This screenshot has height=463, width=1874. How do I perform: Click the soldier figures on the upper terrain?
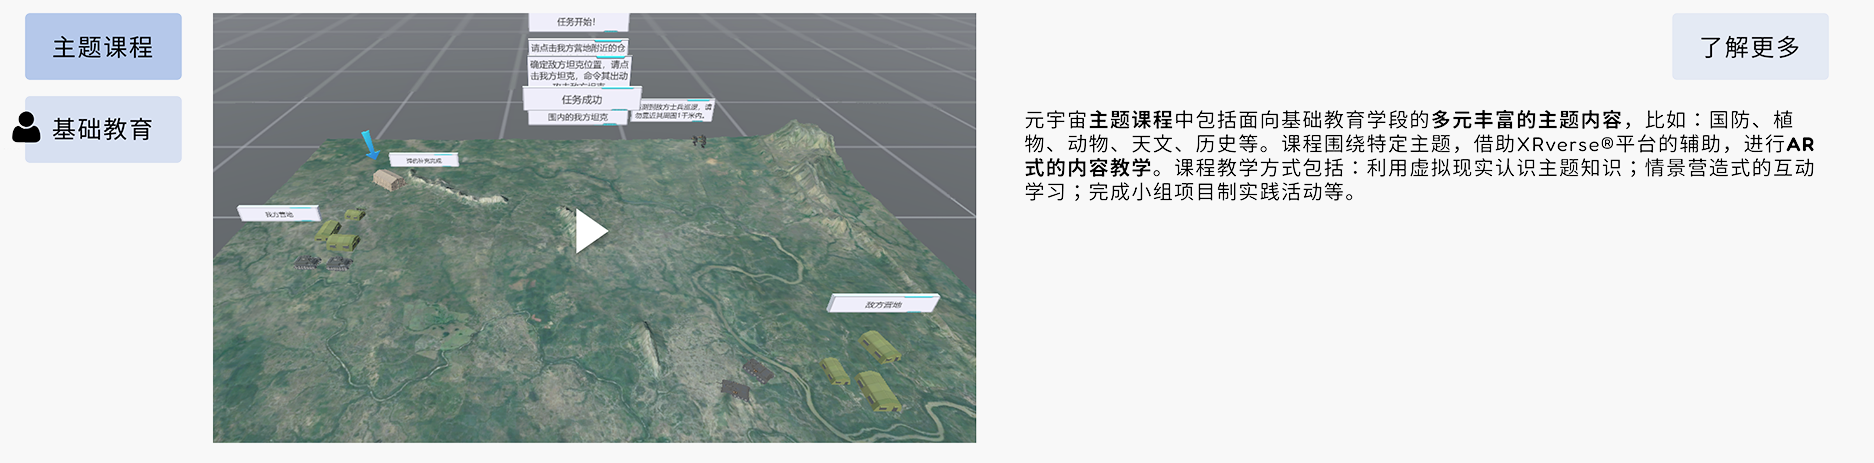698,142
